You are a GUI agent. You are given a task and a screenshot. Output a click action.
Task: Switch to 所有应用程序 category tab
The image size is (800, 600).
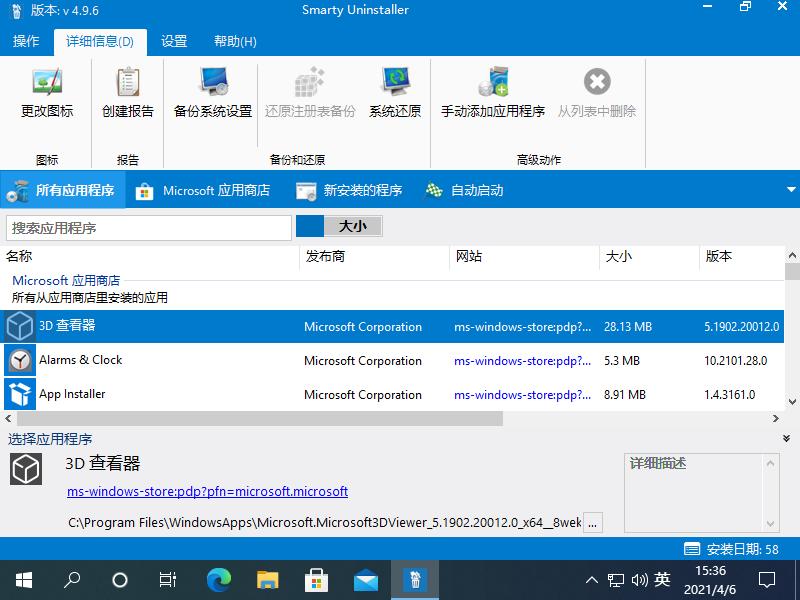[62, 190]
